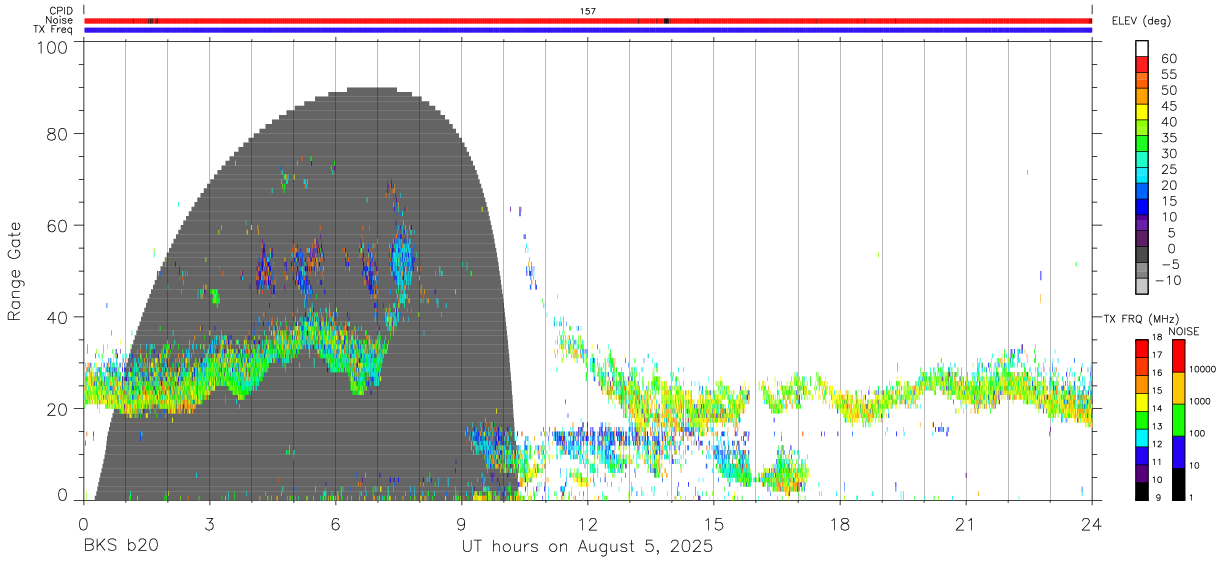Image resolution: width=1228 pixels, height=567 pixels.
Task: Click TX FRQ legend label "13"
Action: (1158, 426)
